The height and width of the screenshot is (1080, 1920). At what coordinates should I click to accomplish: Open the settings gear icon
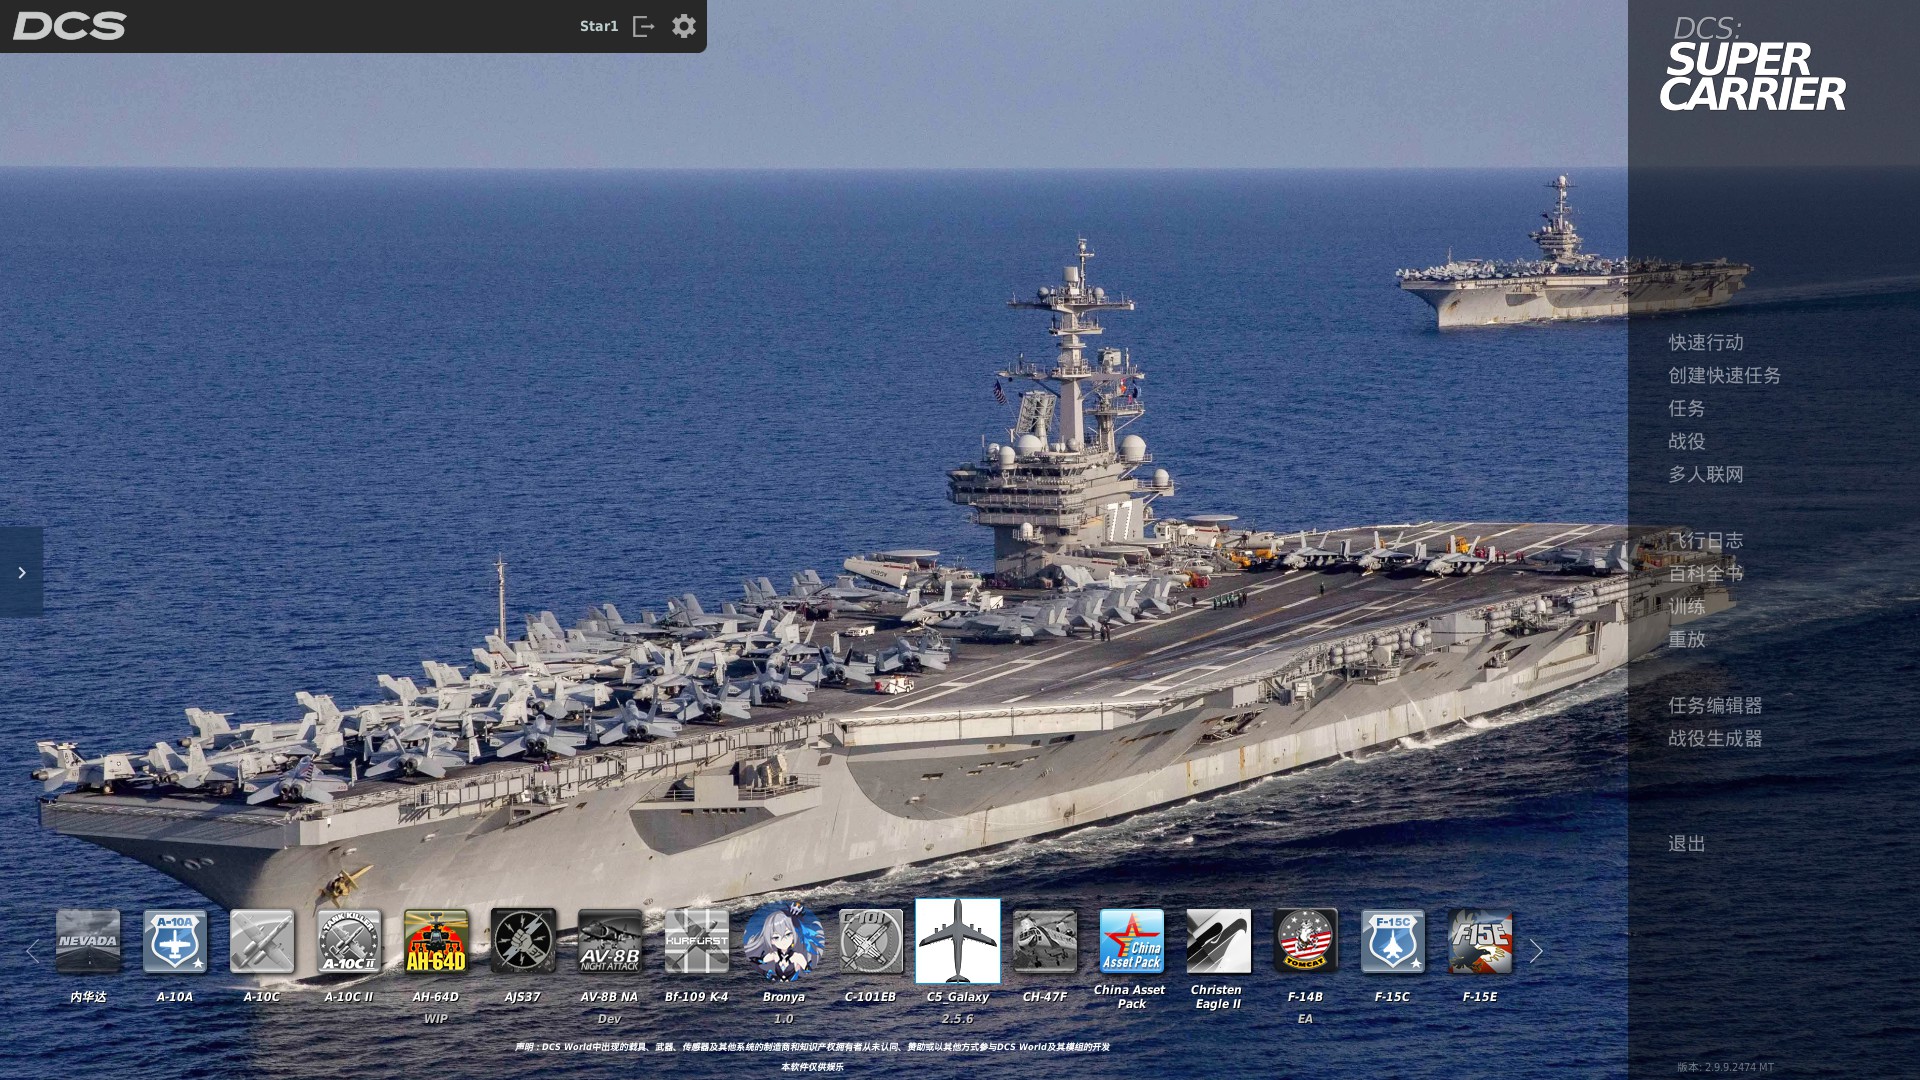[683, 26]
